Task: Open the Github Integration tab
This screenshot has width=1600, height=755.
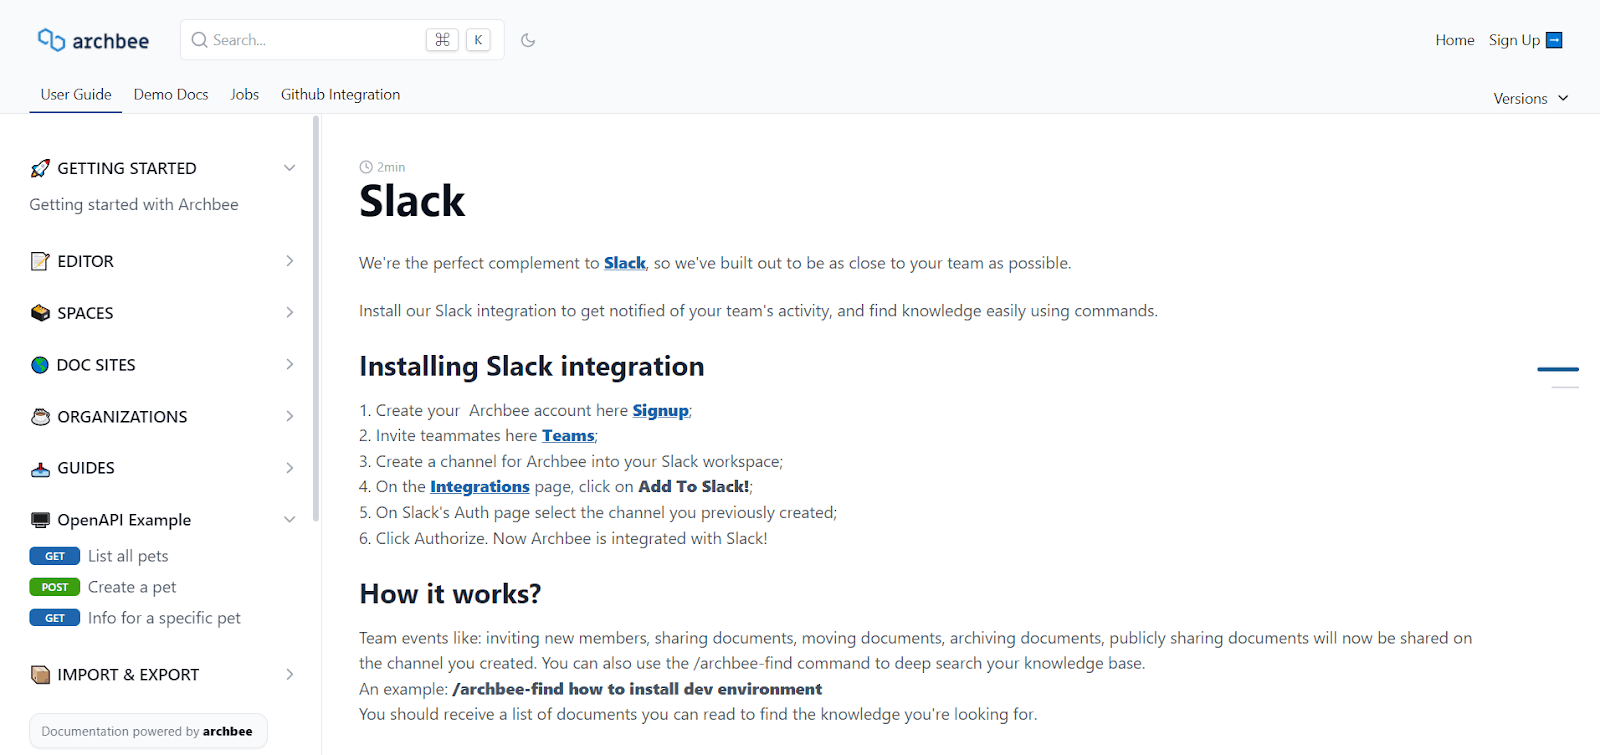Action: pyautogui.click(x=340, y=94)
